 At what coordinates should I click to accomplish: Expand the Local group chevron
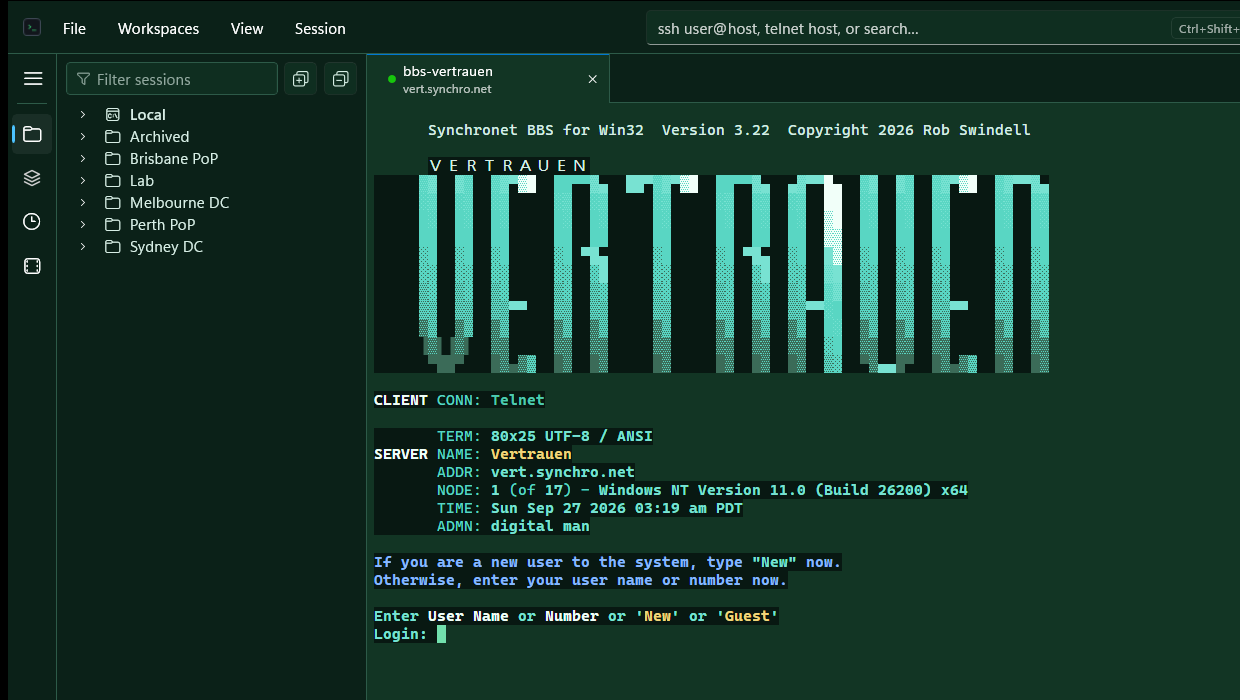click(x=83, y=115)
